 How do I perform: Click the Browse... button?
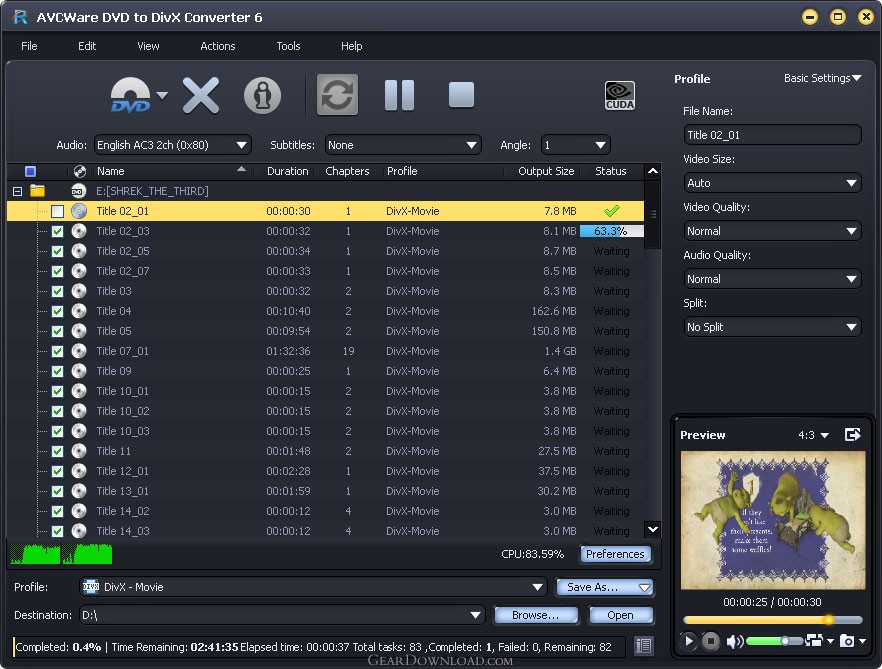pos(536,615)
